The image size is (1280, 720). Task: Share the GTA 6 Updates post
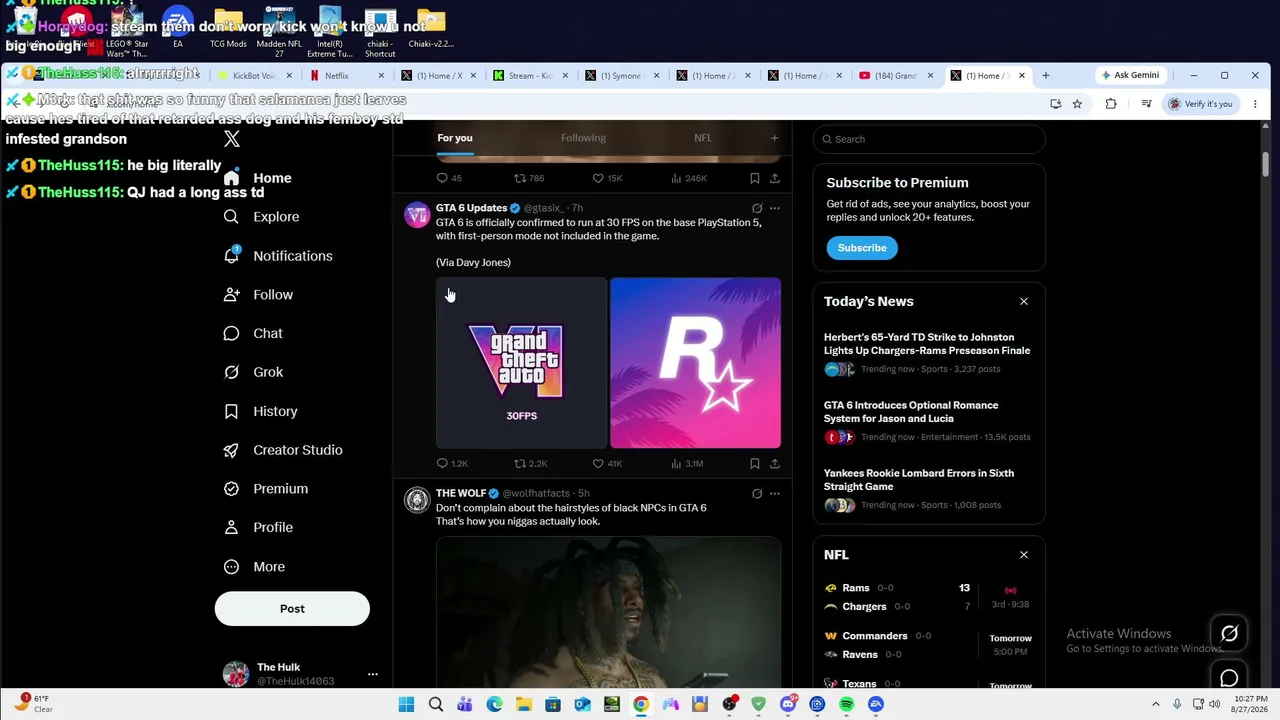coord(775,464)
